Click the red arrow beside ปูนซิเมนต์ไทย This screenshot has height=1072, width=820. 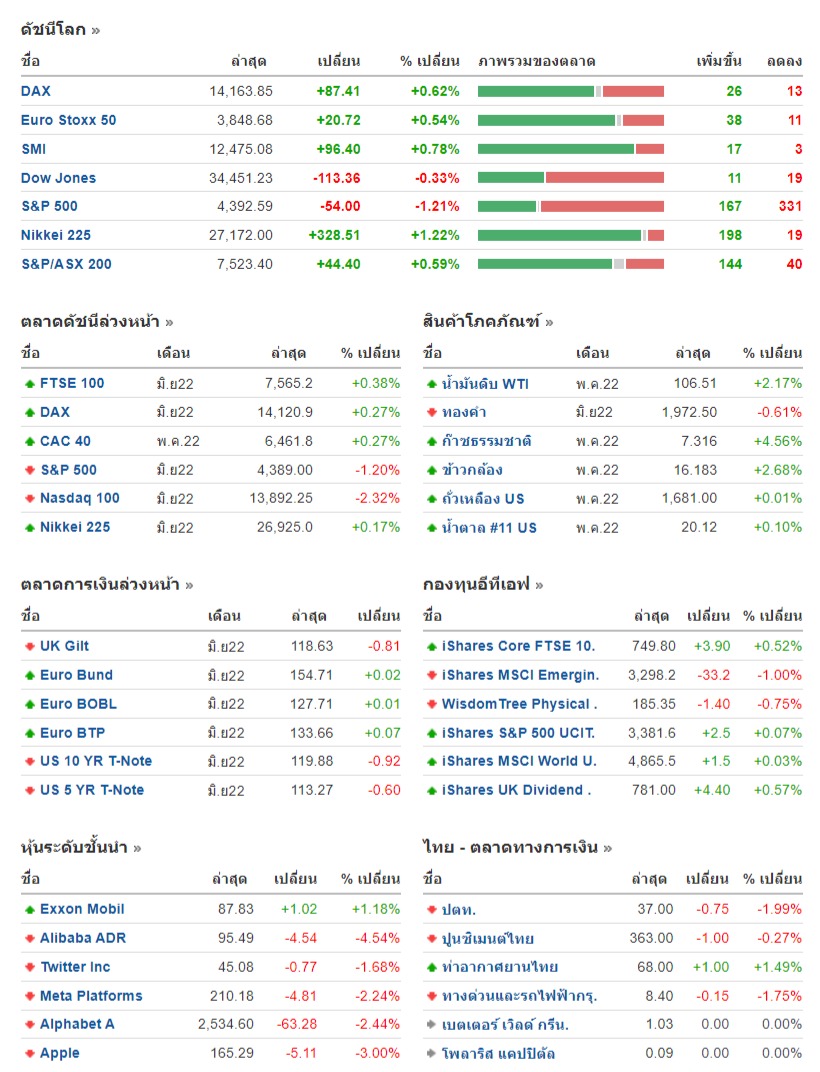click(432, 938)
